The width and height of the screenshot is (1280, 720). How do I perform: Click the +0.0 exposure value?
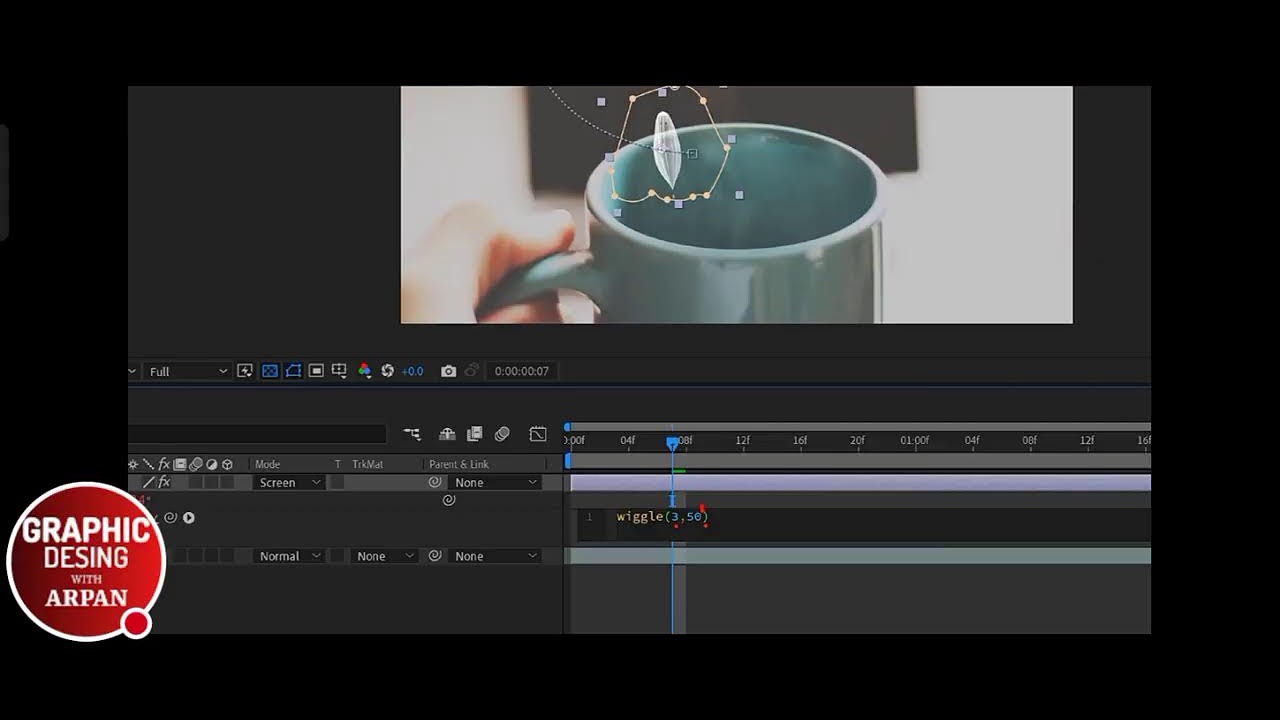click(412, 371)
